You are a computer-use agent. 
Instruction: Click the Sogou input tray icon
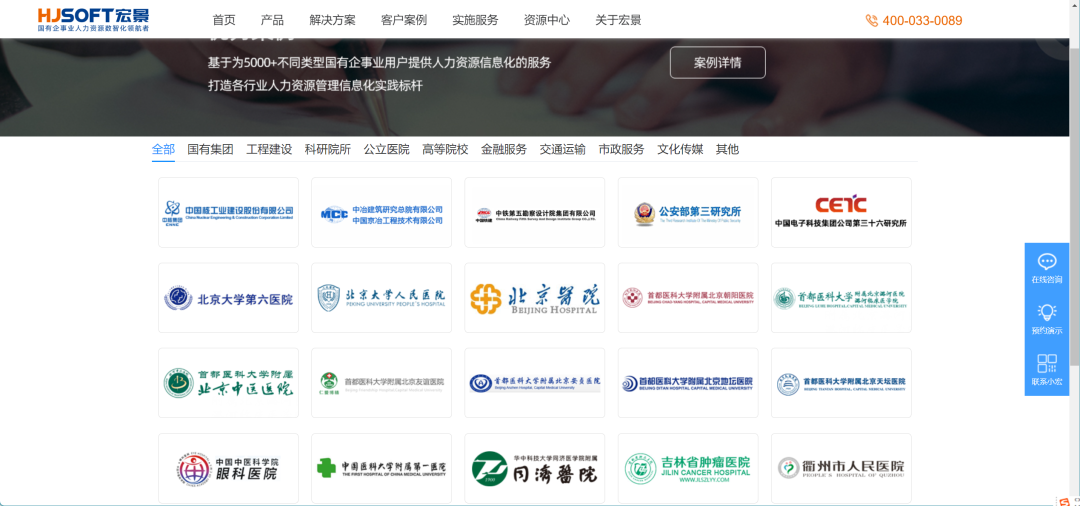point(1064,500)
